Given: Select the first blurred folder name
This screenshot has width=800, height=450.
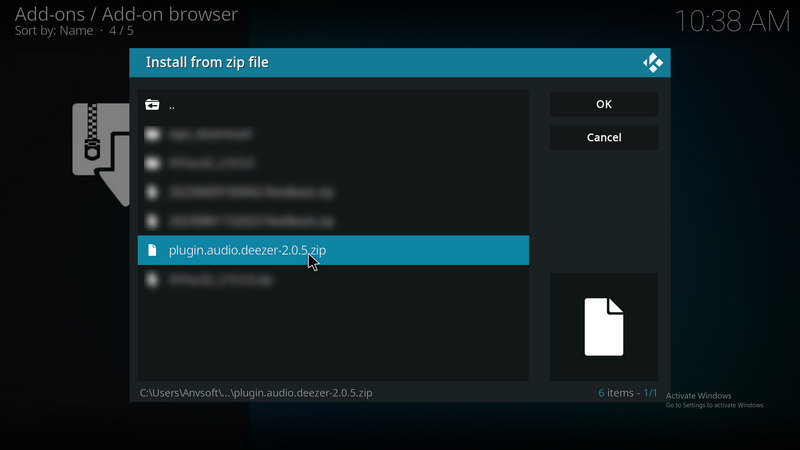Looking at the screenshot, I should coord(210,134).
